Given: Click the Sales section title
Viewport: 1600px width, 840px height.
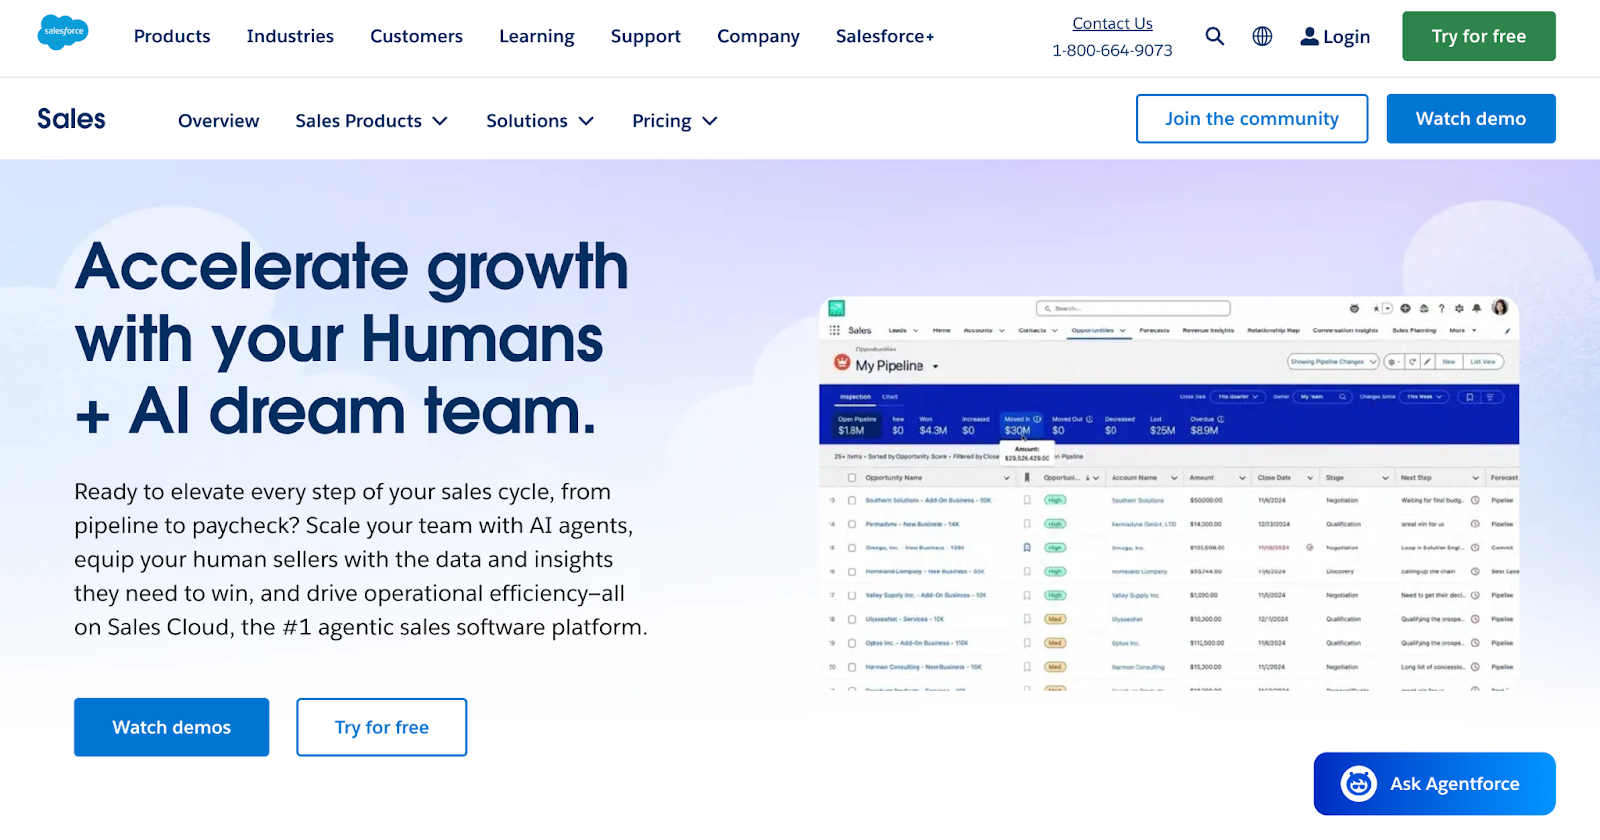Looking at the screenshot, I should (x=71, y=119).
